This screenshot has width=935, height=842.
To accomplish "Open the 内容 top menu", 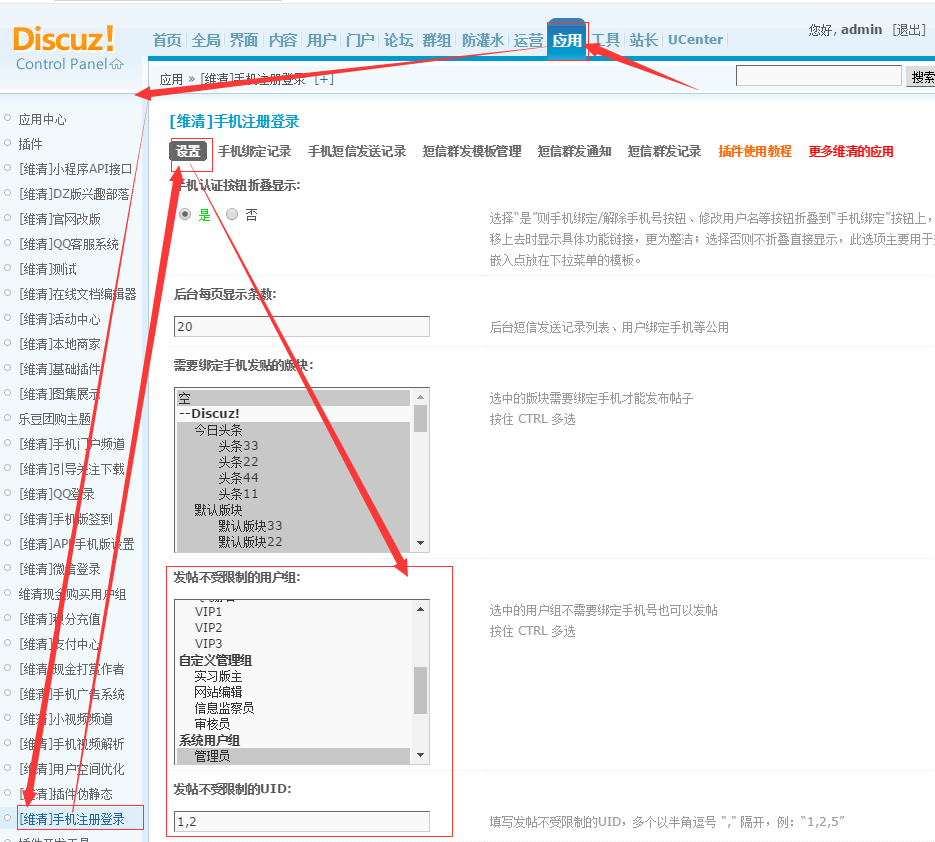I will pos(283,40).
